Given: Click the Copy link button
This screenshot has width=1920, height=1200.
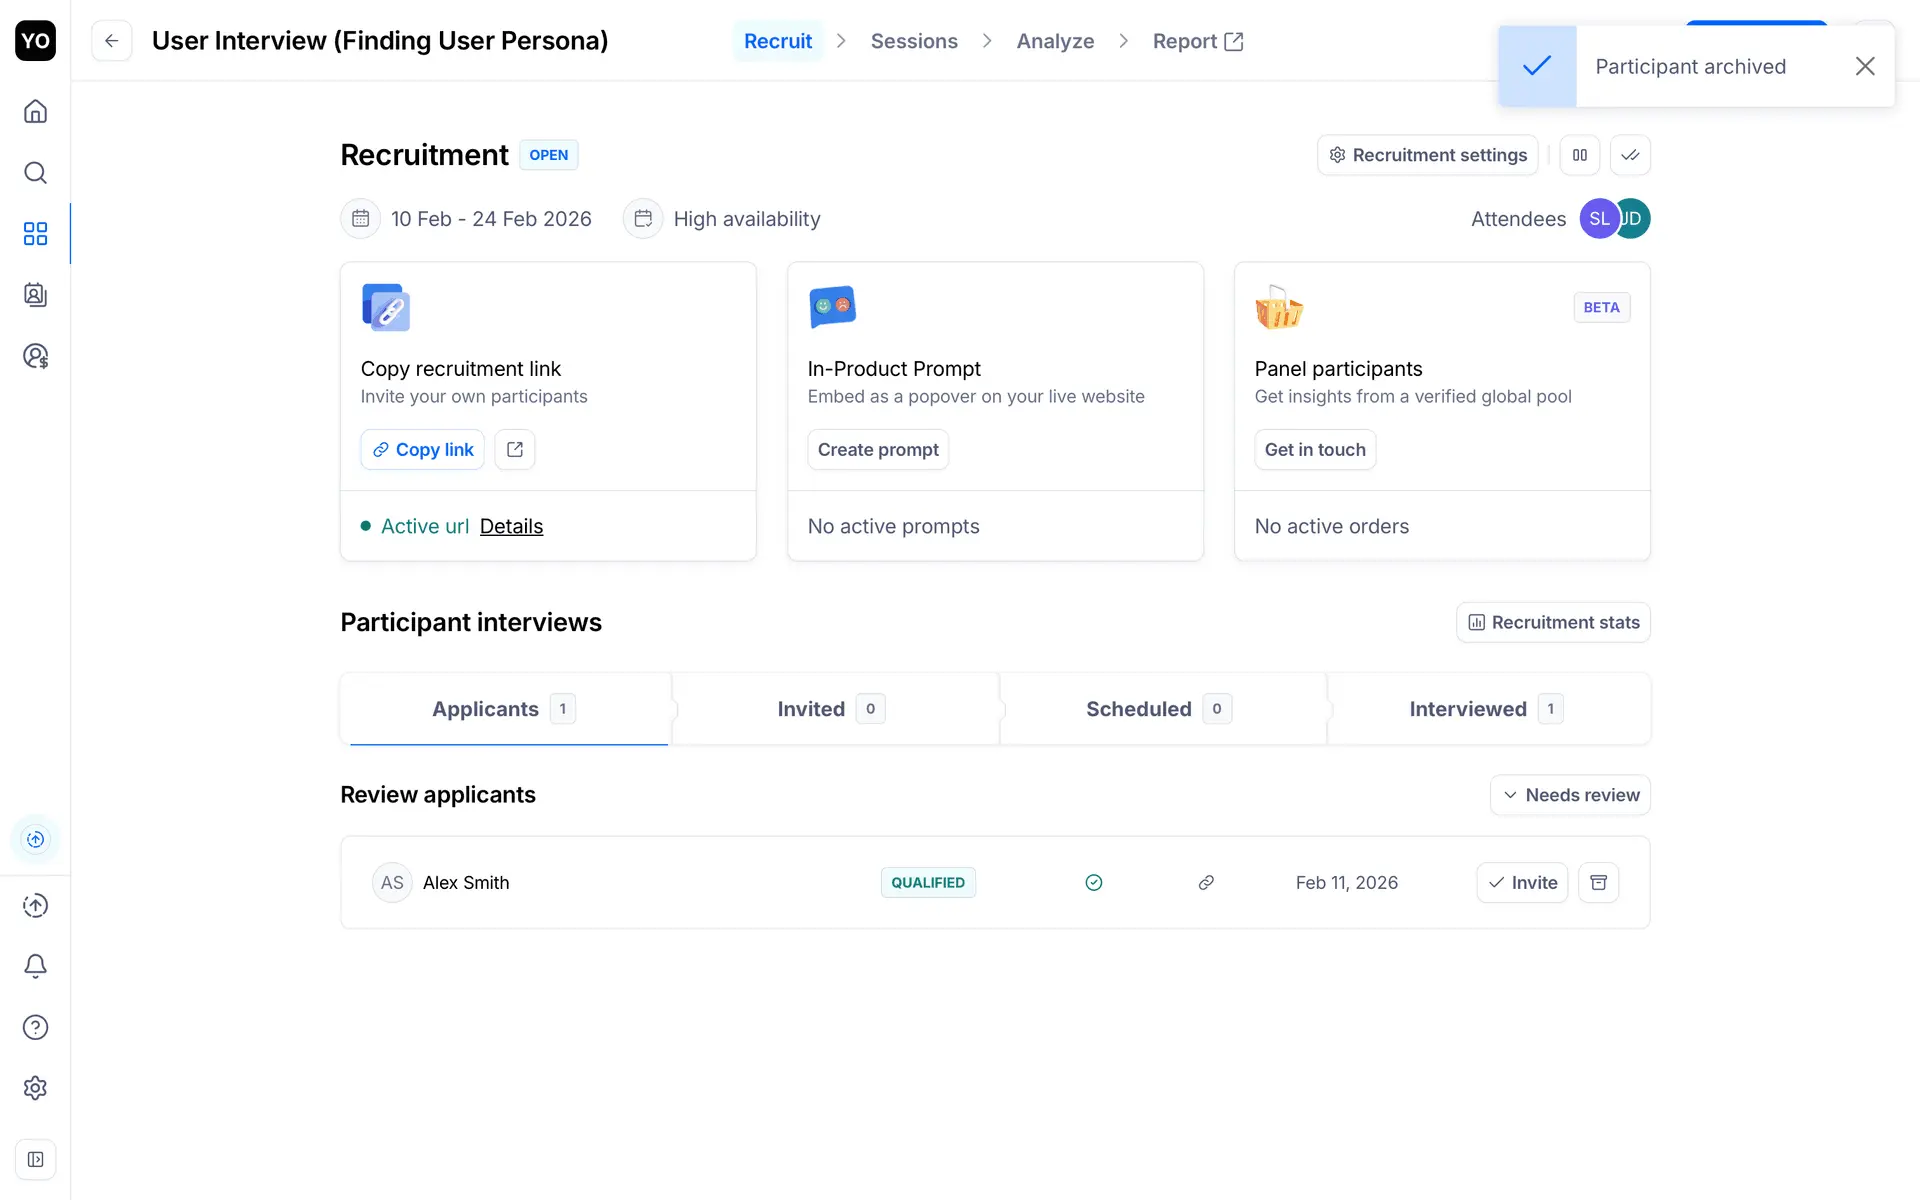Looking at the screenshot, I should tap(422, 450).
